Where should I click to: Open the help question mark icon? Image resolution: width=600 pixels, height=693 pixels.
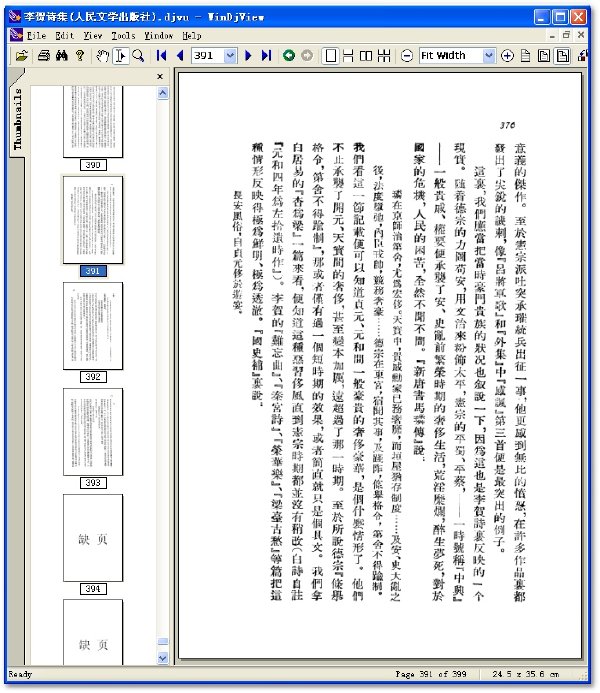[80, 56]
